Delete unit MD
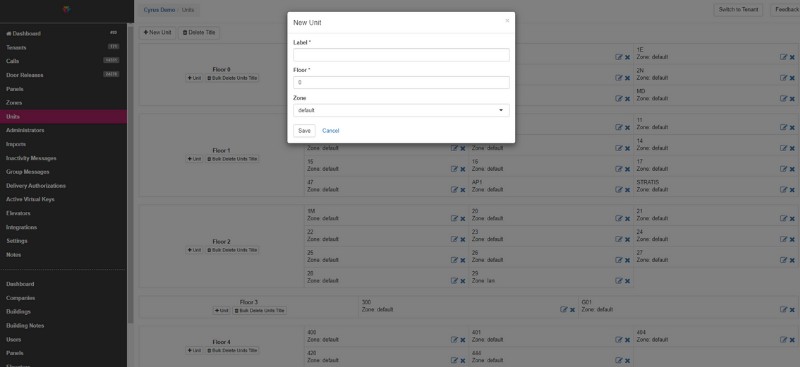 pyautogui.click(x=792, y=99)
